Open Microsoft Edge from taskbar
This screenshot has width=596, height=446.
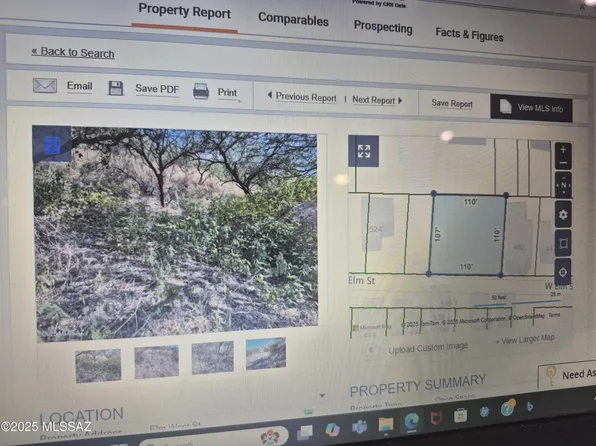[411, 421]
